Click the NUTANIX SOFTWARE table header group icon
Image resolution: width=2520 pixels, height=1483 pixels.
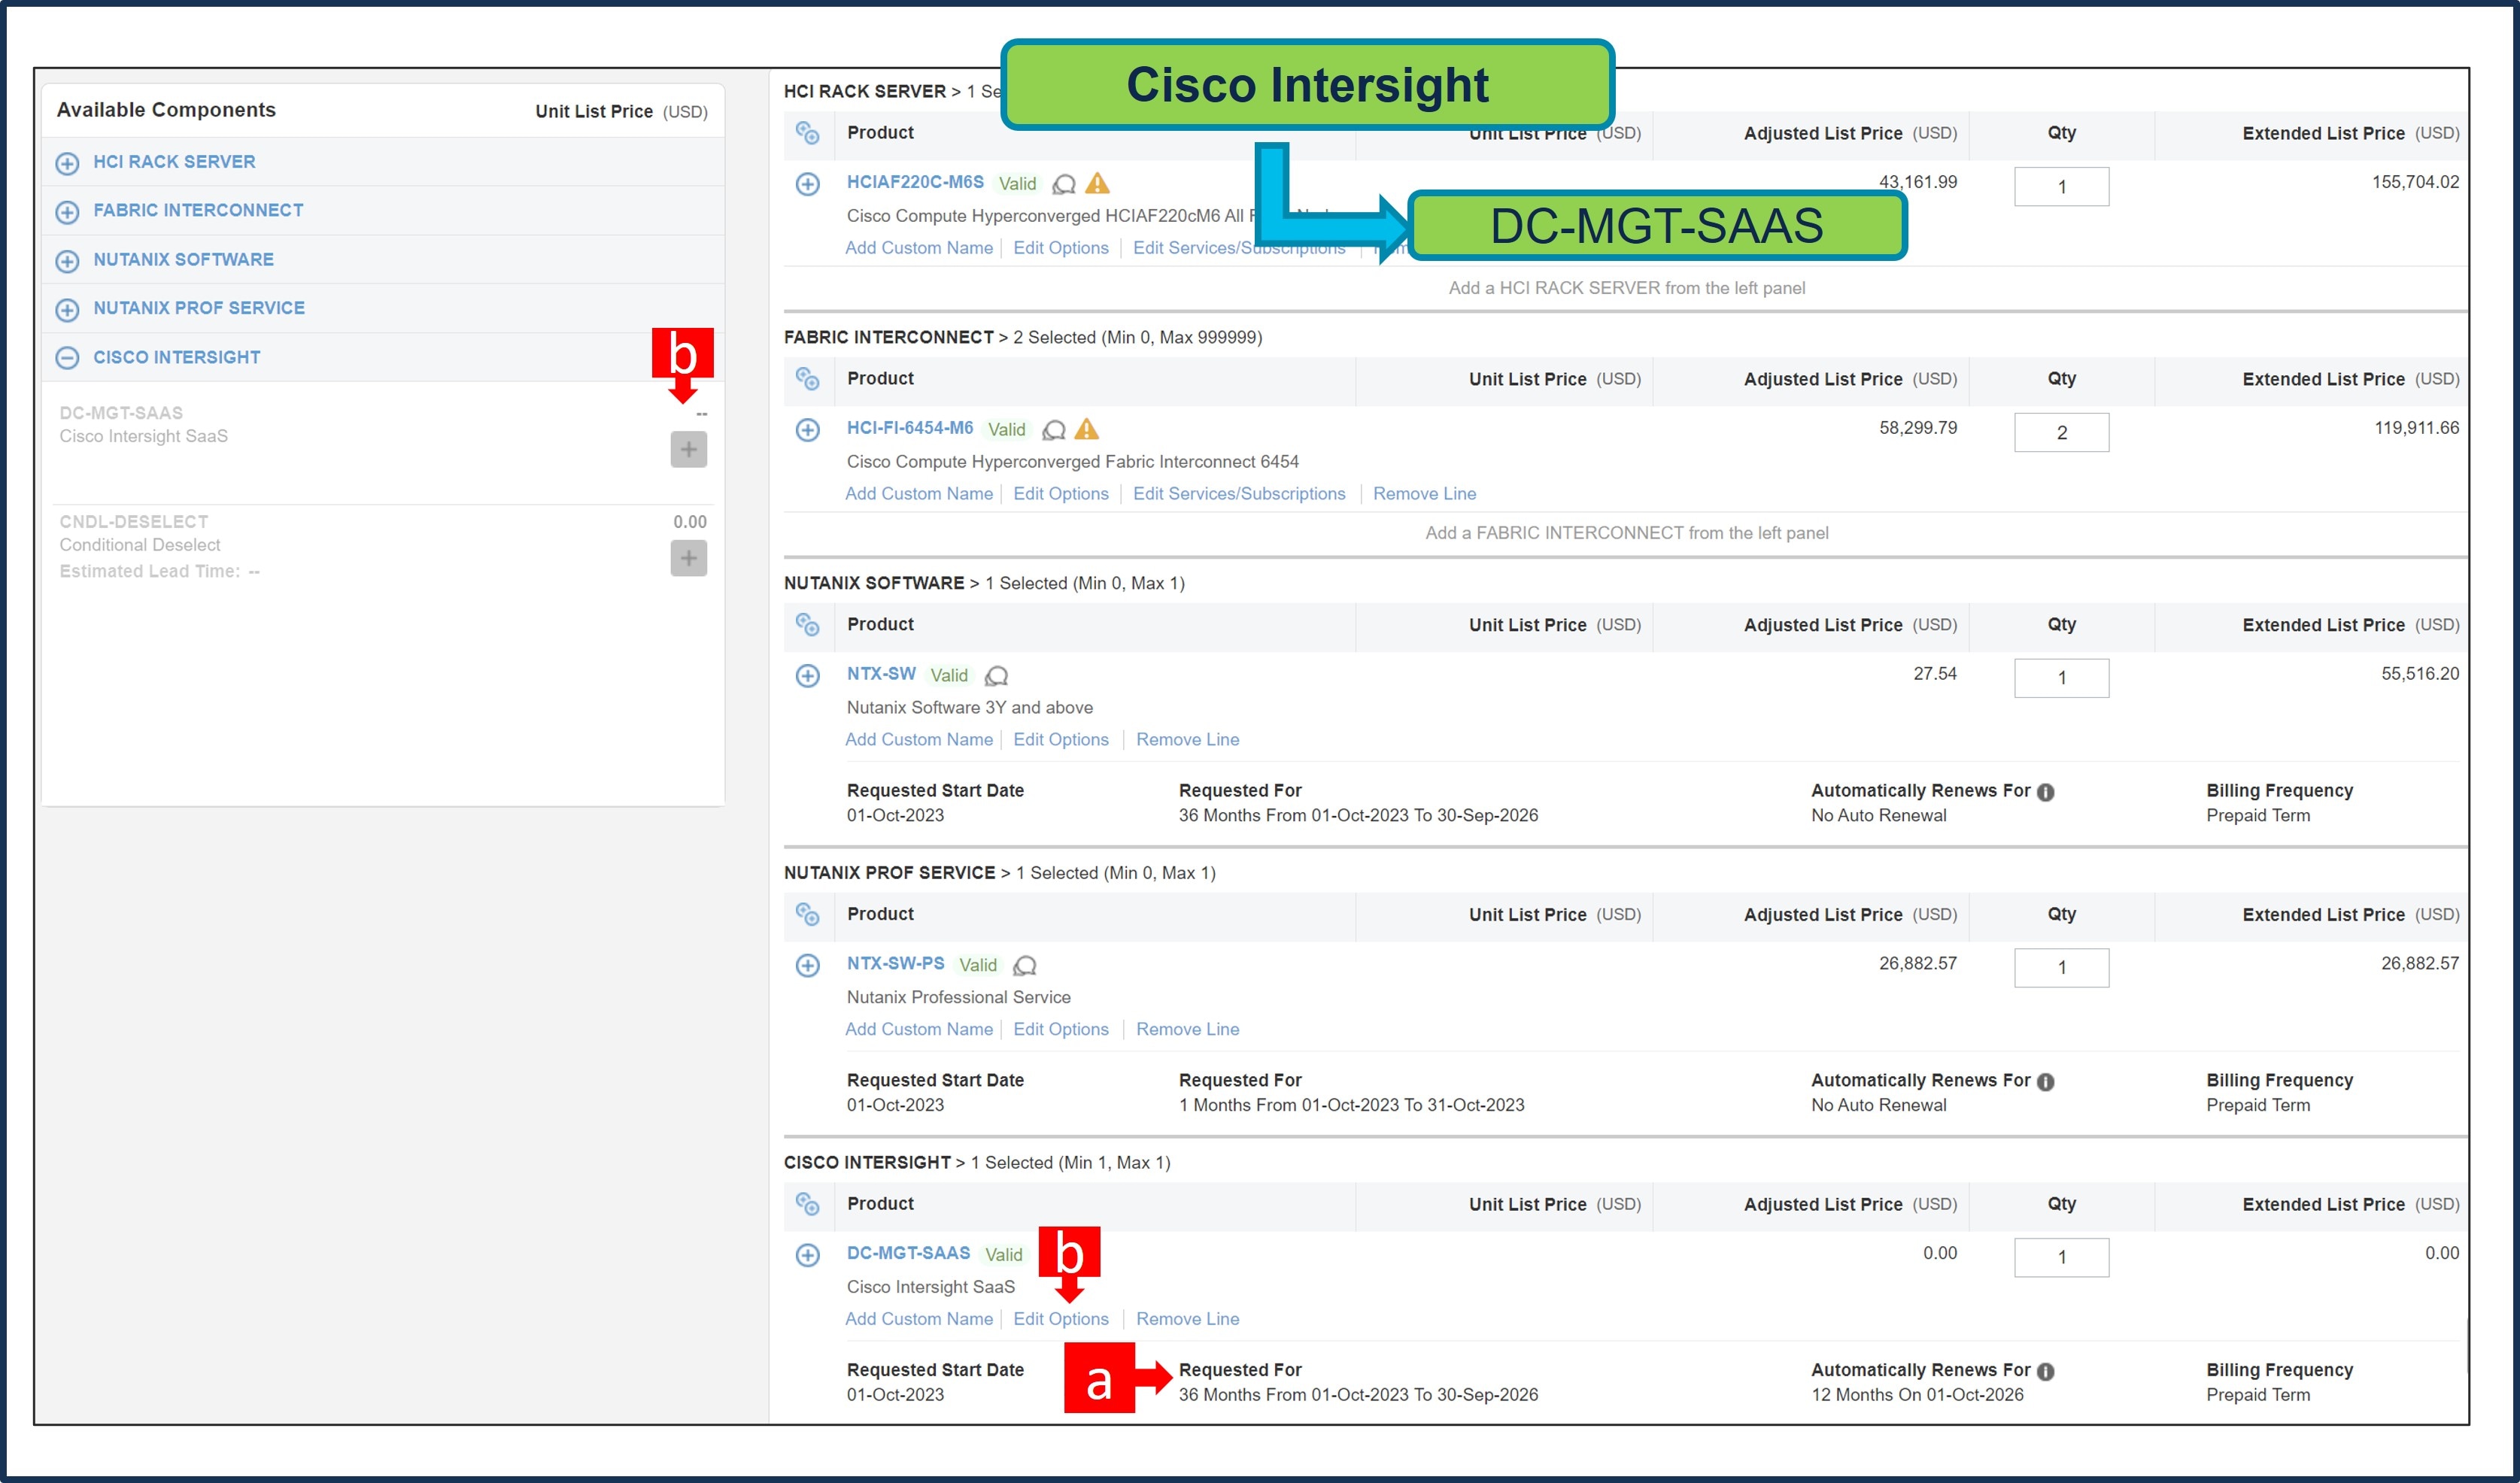[x=807, y=625]
